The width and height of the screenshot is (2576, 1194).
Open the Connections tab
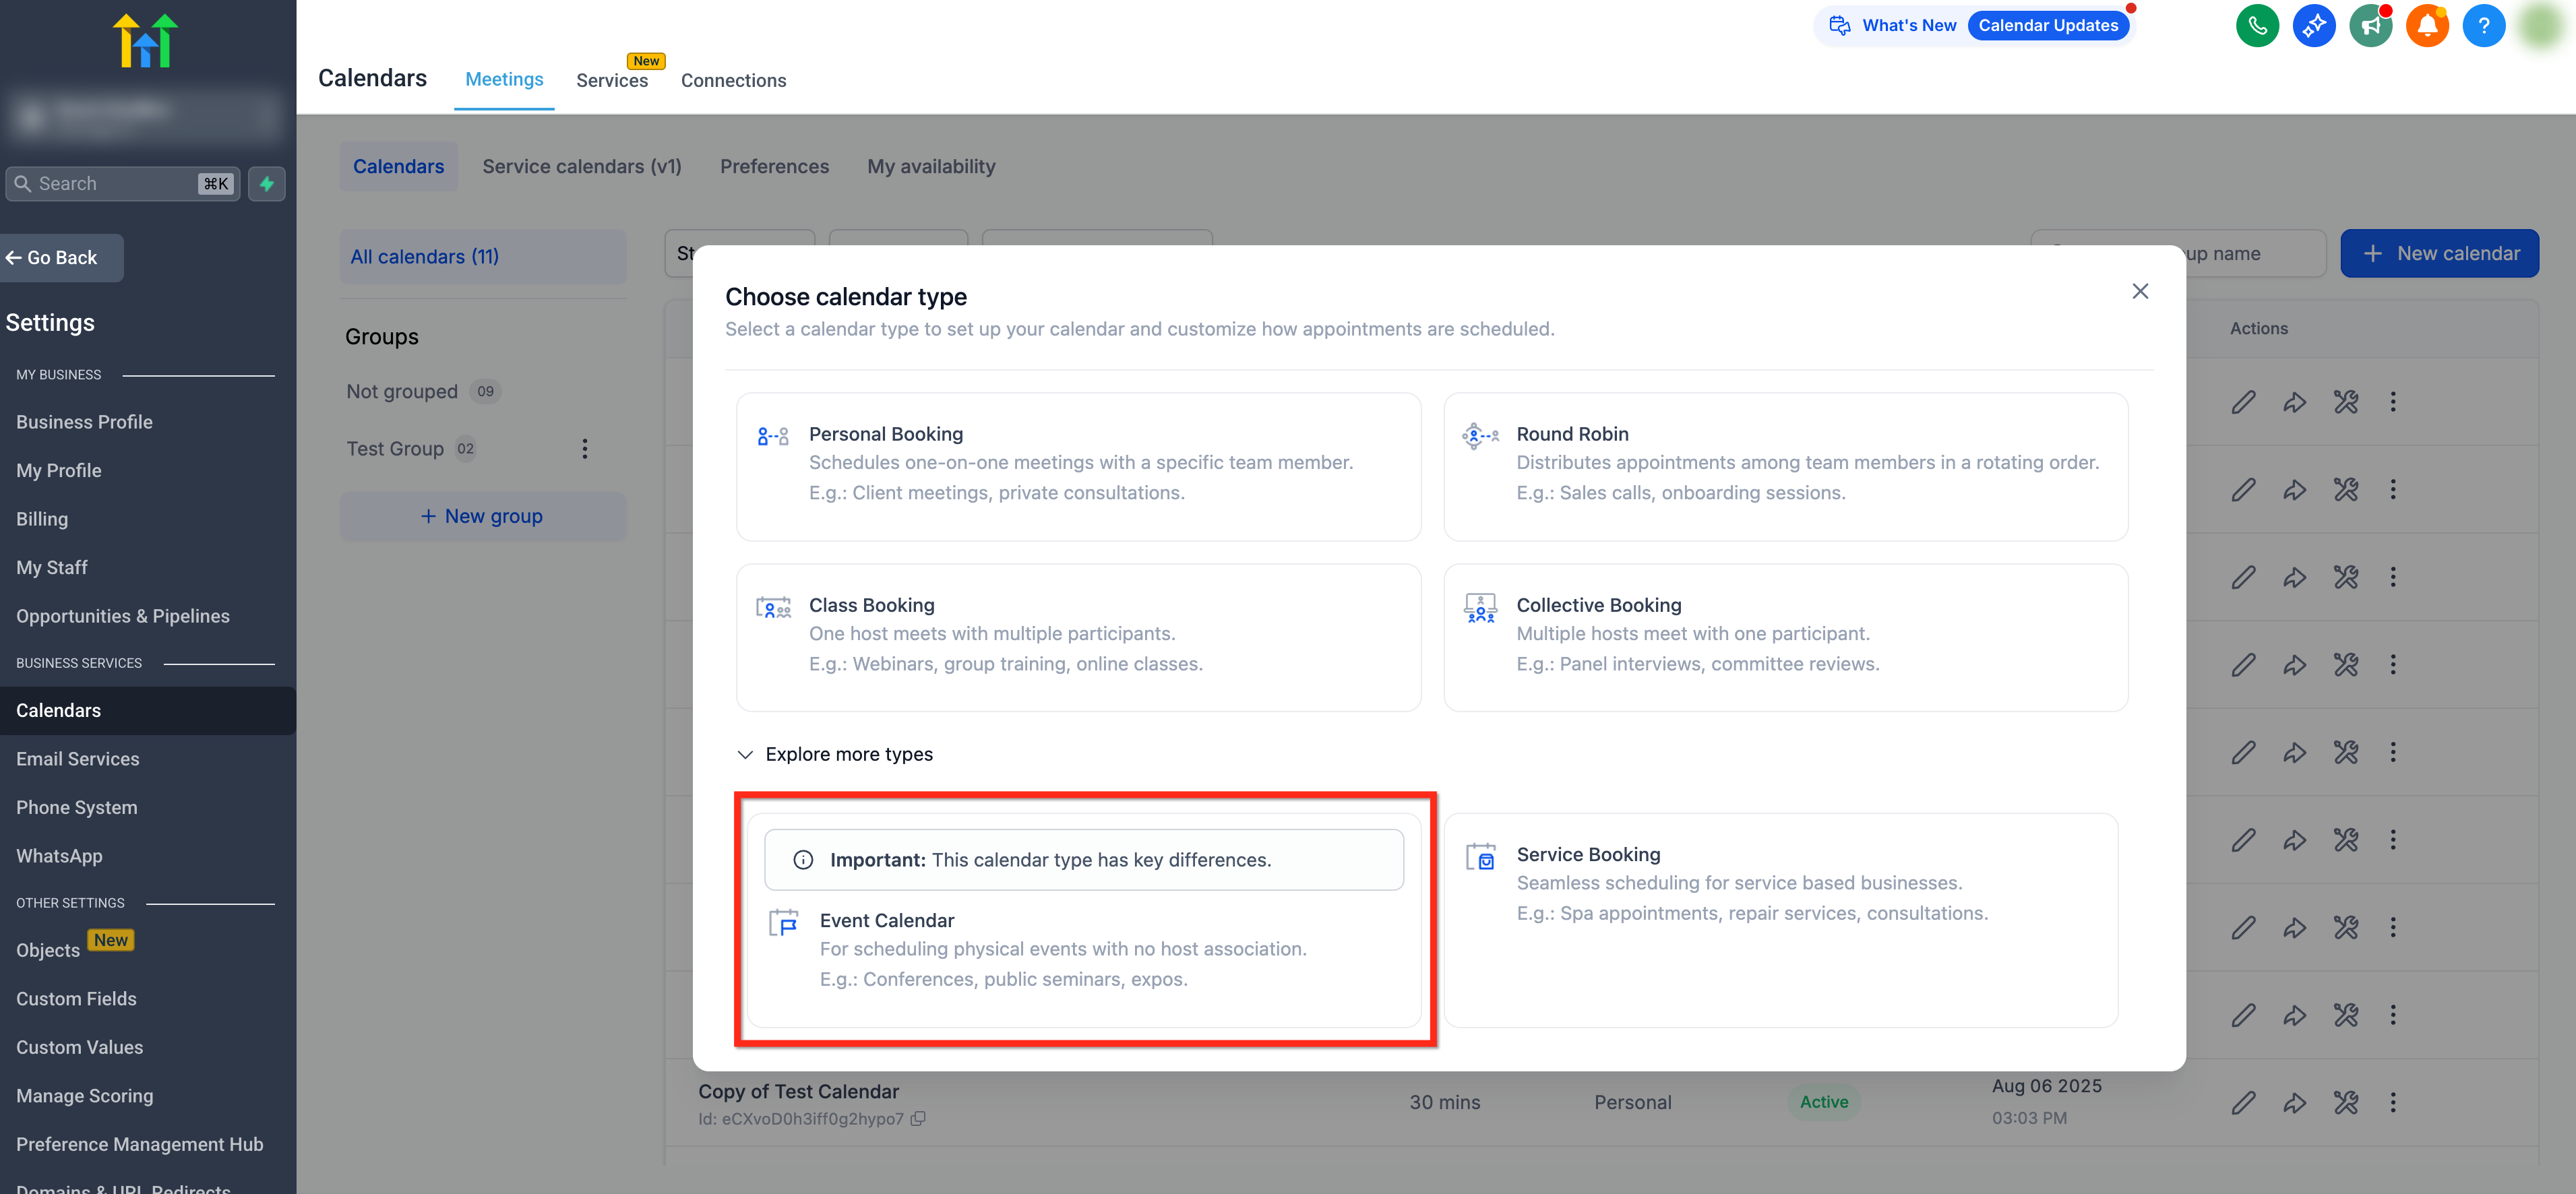(x=733, y=81)
